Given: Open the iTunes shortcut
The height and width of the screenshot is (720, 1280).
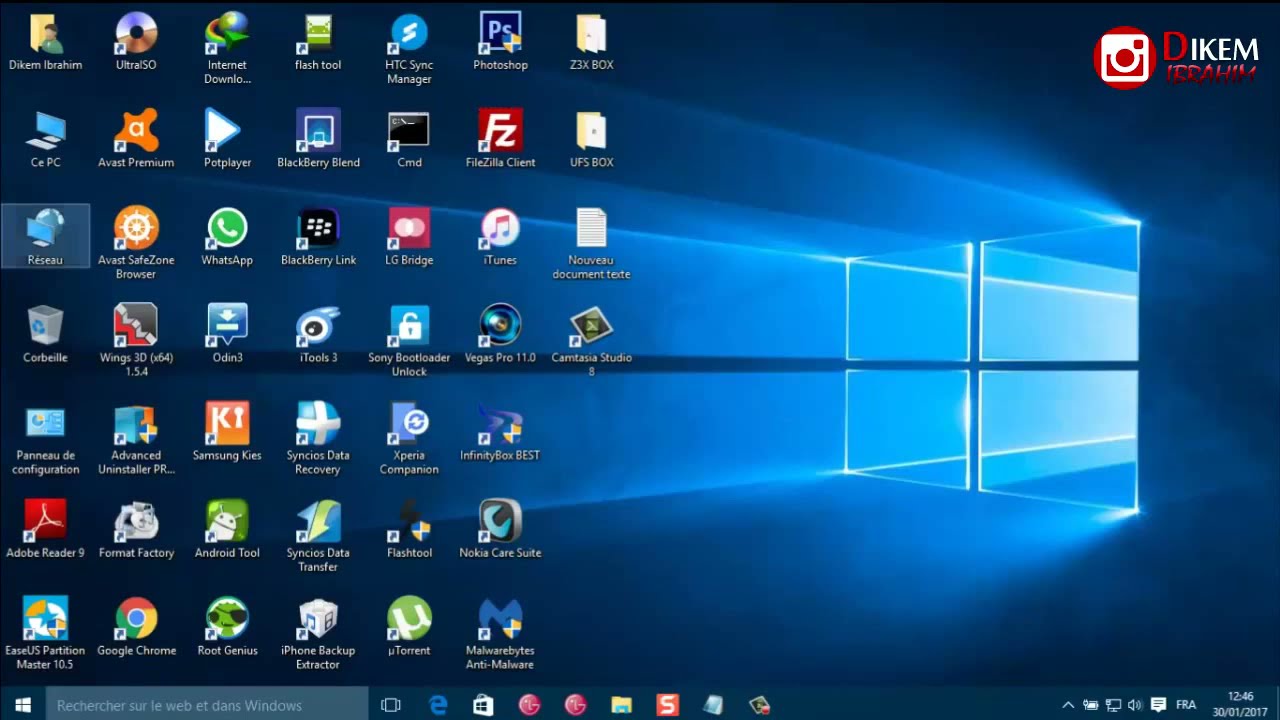Looking at the screenshot, I should pos(500,236).
